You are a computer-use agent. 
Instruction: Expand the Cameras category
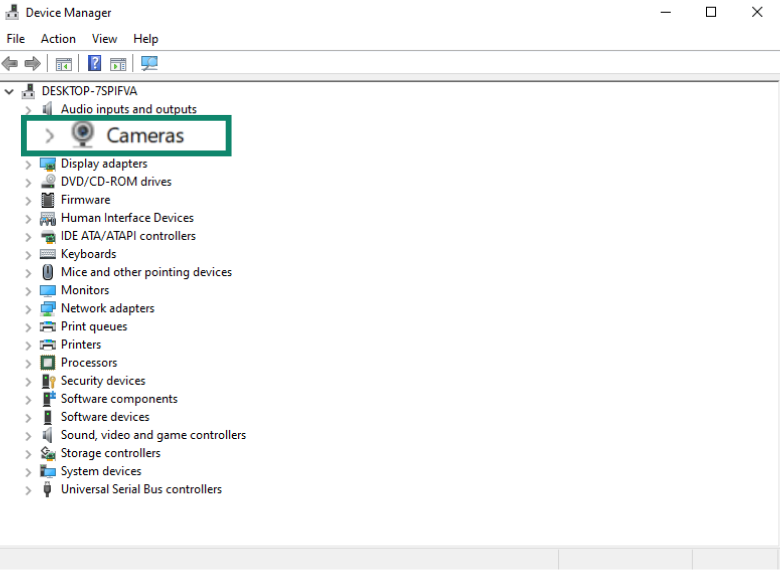point(49,136)
